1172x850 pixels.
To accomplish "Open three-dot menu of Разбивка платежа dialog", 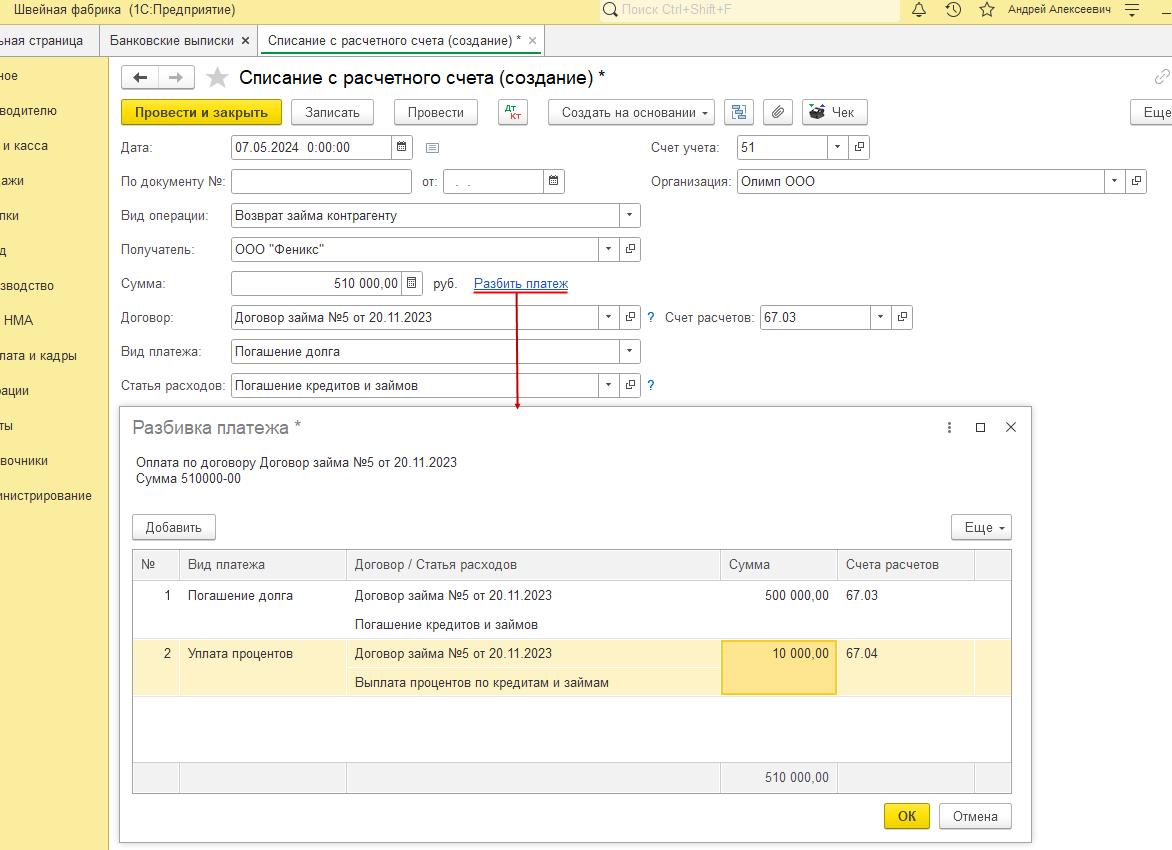I will pyautogui.click(x=949, y=427).
